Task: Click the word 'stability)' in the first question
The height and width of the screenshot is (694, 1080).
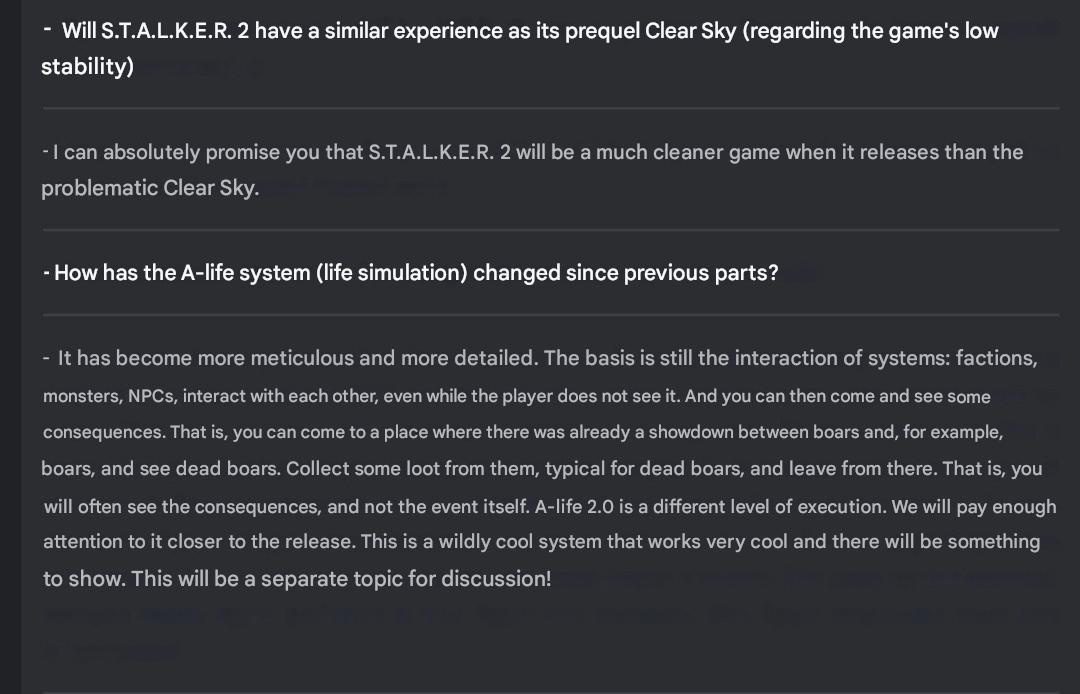Action: pyautogui.click(x=87, y=67)
